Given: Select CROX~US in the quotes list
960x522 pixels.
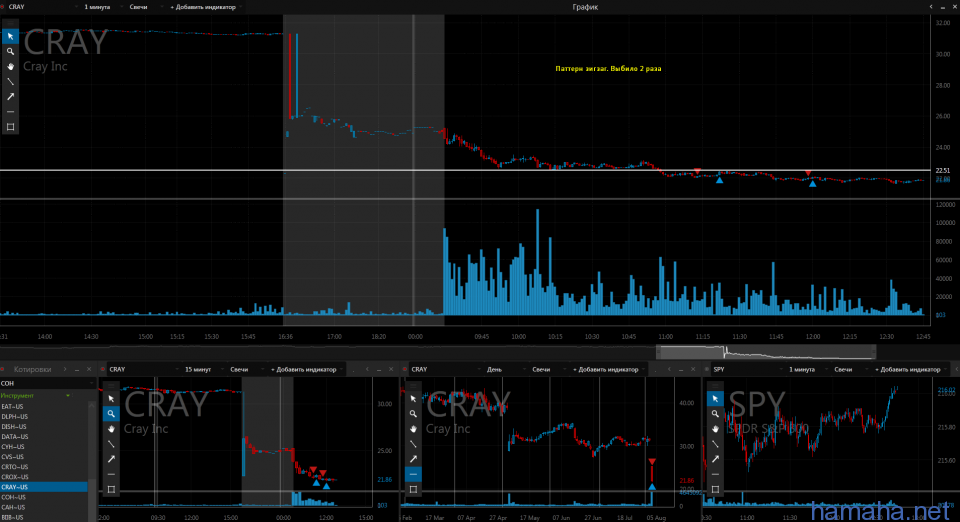Looking at the screenshot, I should [x=44, y=477].
